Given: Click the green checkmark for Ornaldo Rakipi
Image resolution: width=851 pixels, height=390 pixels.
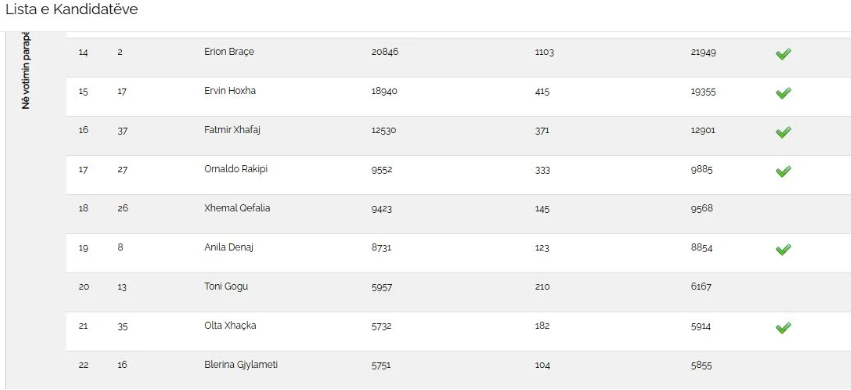Looking at the screenshot, I should click(783, 171).
